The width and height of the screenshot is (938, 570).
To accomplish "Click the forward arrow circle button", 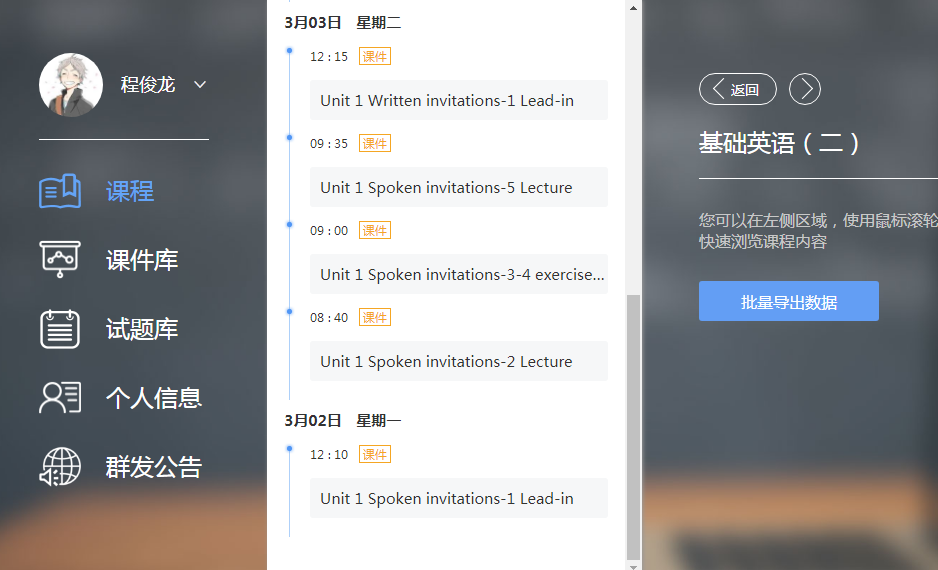I will coord(805,89).
